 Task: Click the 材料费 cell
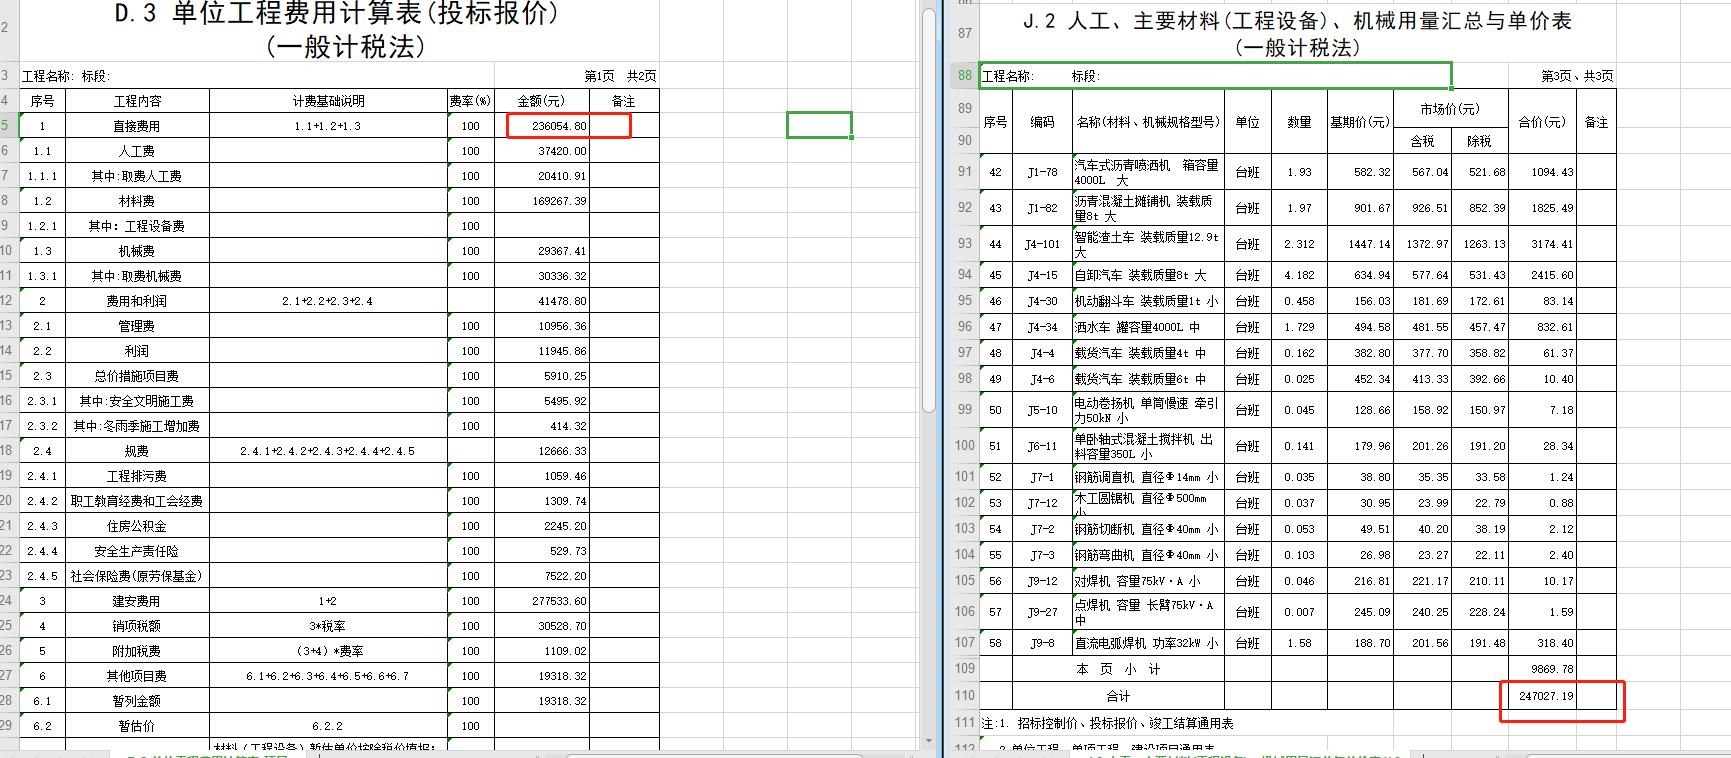[x=137, y=201]
